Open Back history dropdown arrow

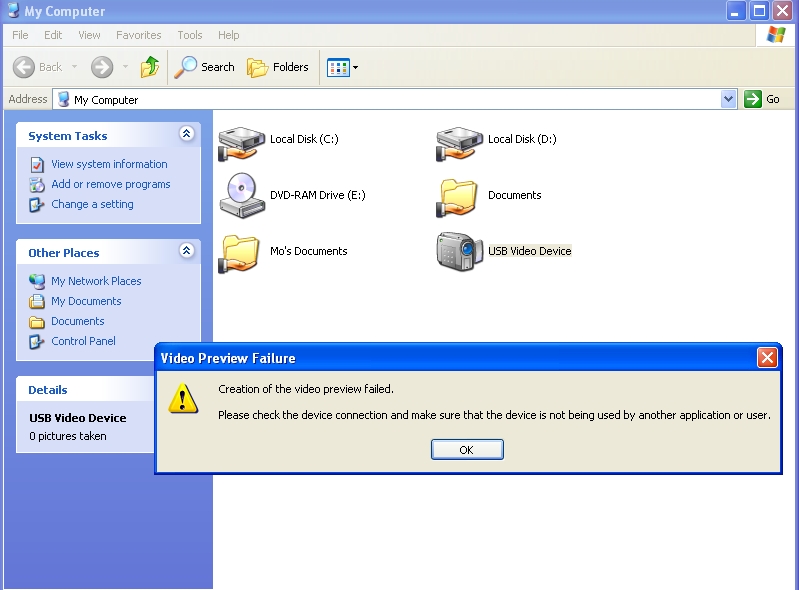(x=74, y=67)
